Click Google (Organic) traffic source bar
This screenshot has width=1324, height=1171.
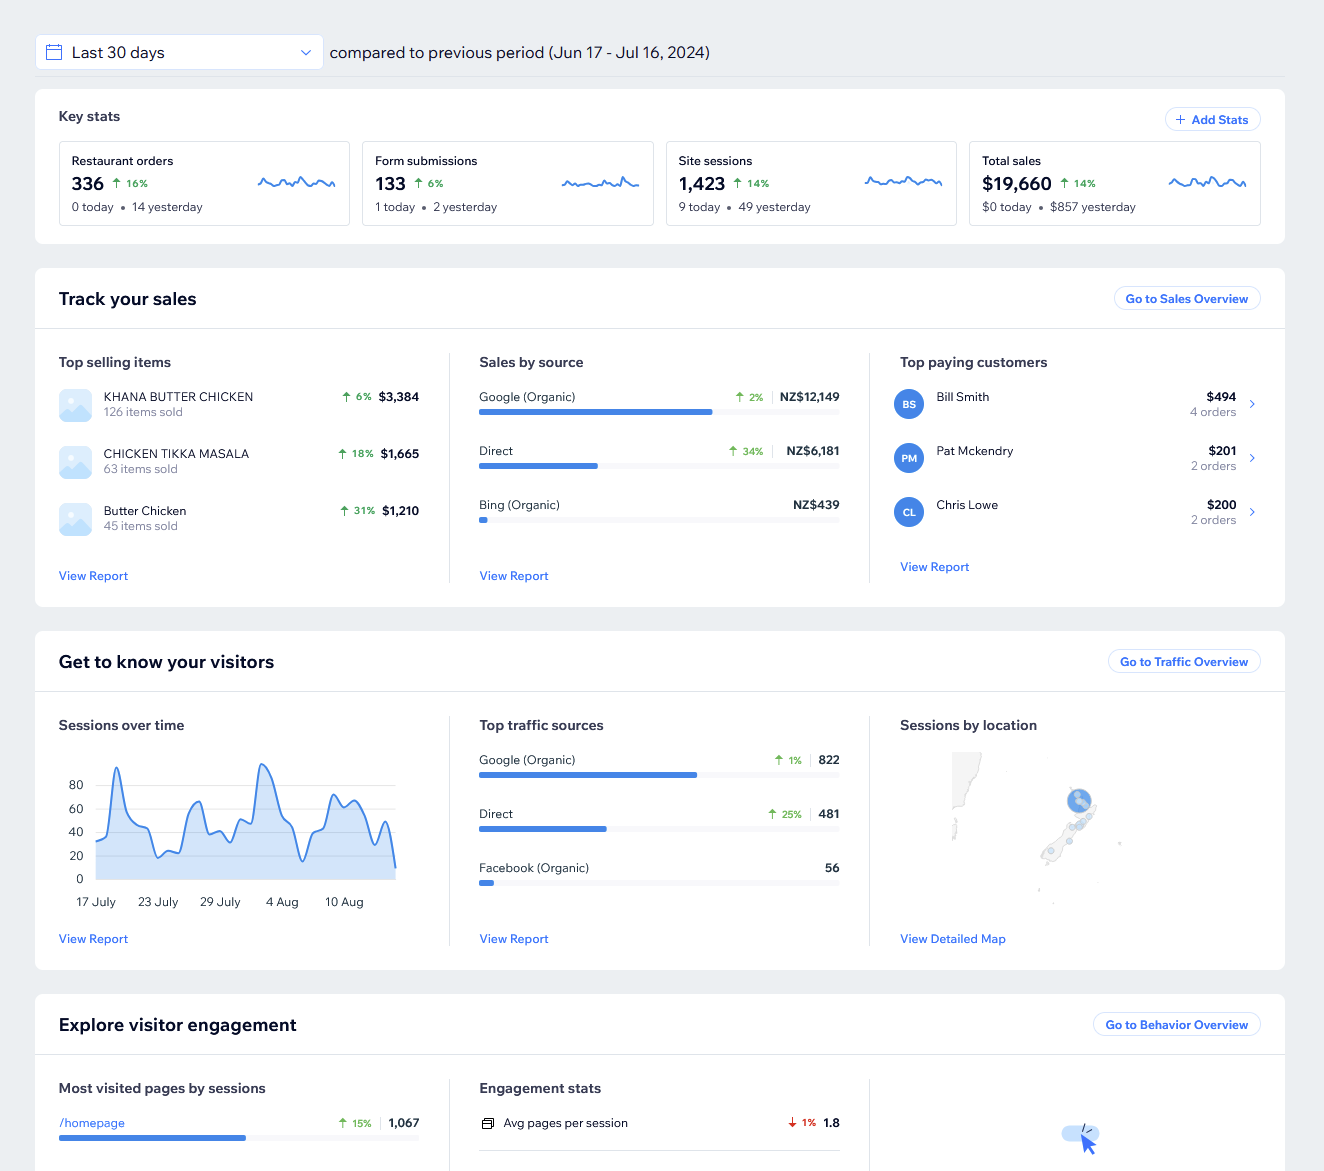tap(659, 775)
